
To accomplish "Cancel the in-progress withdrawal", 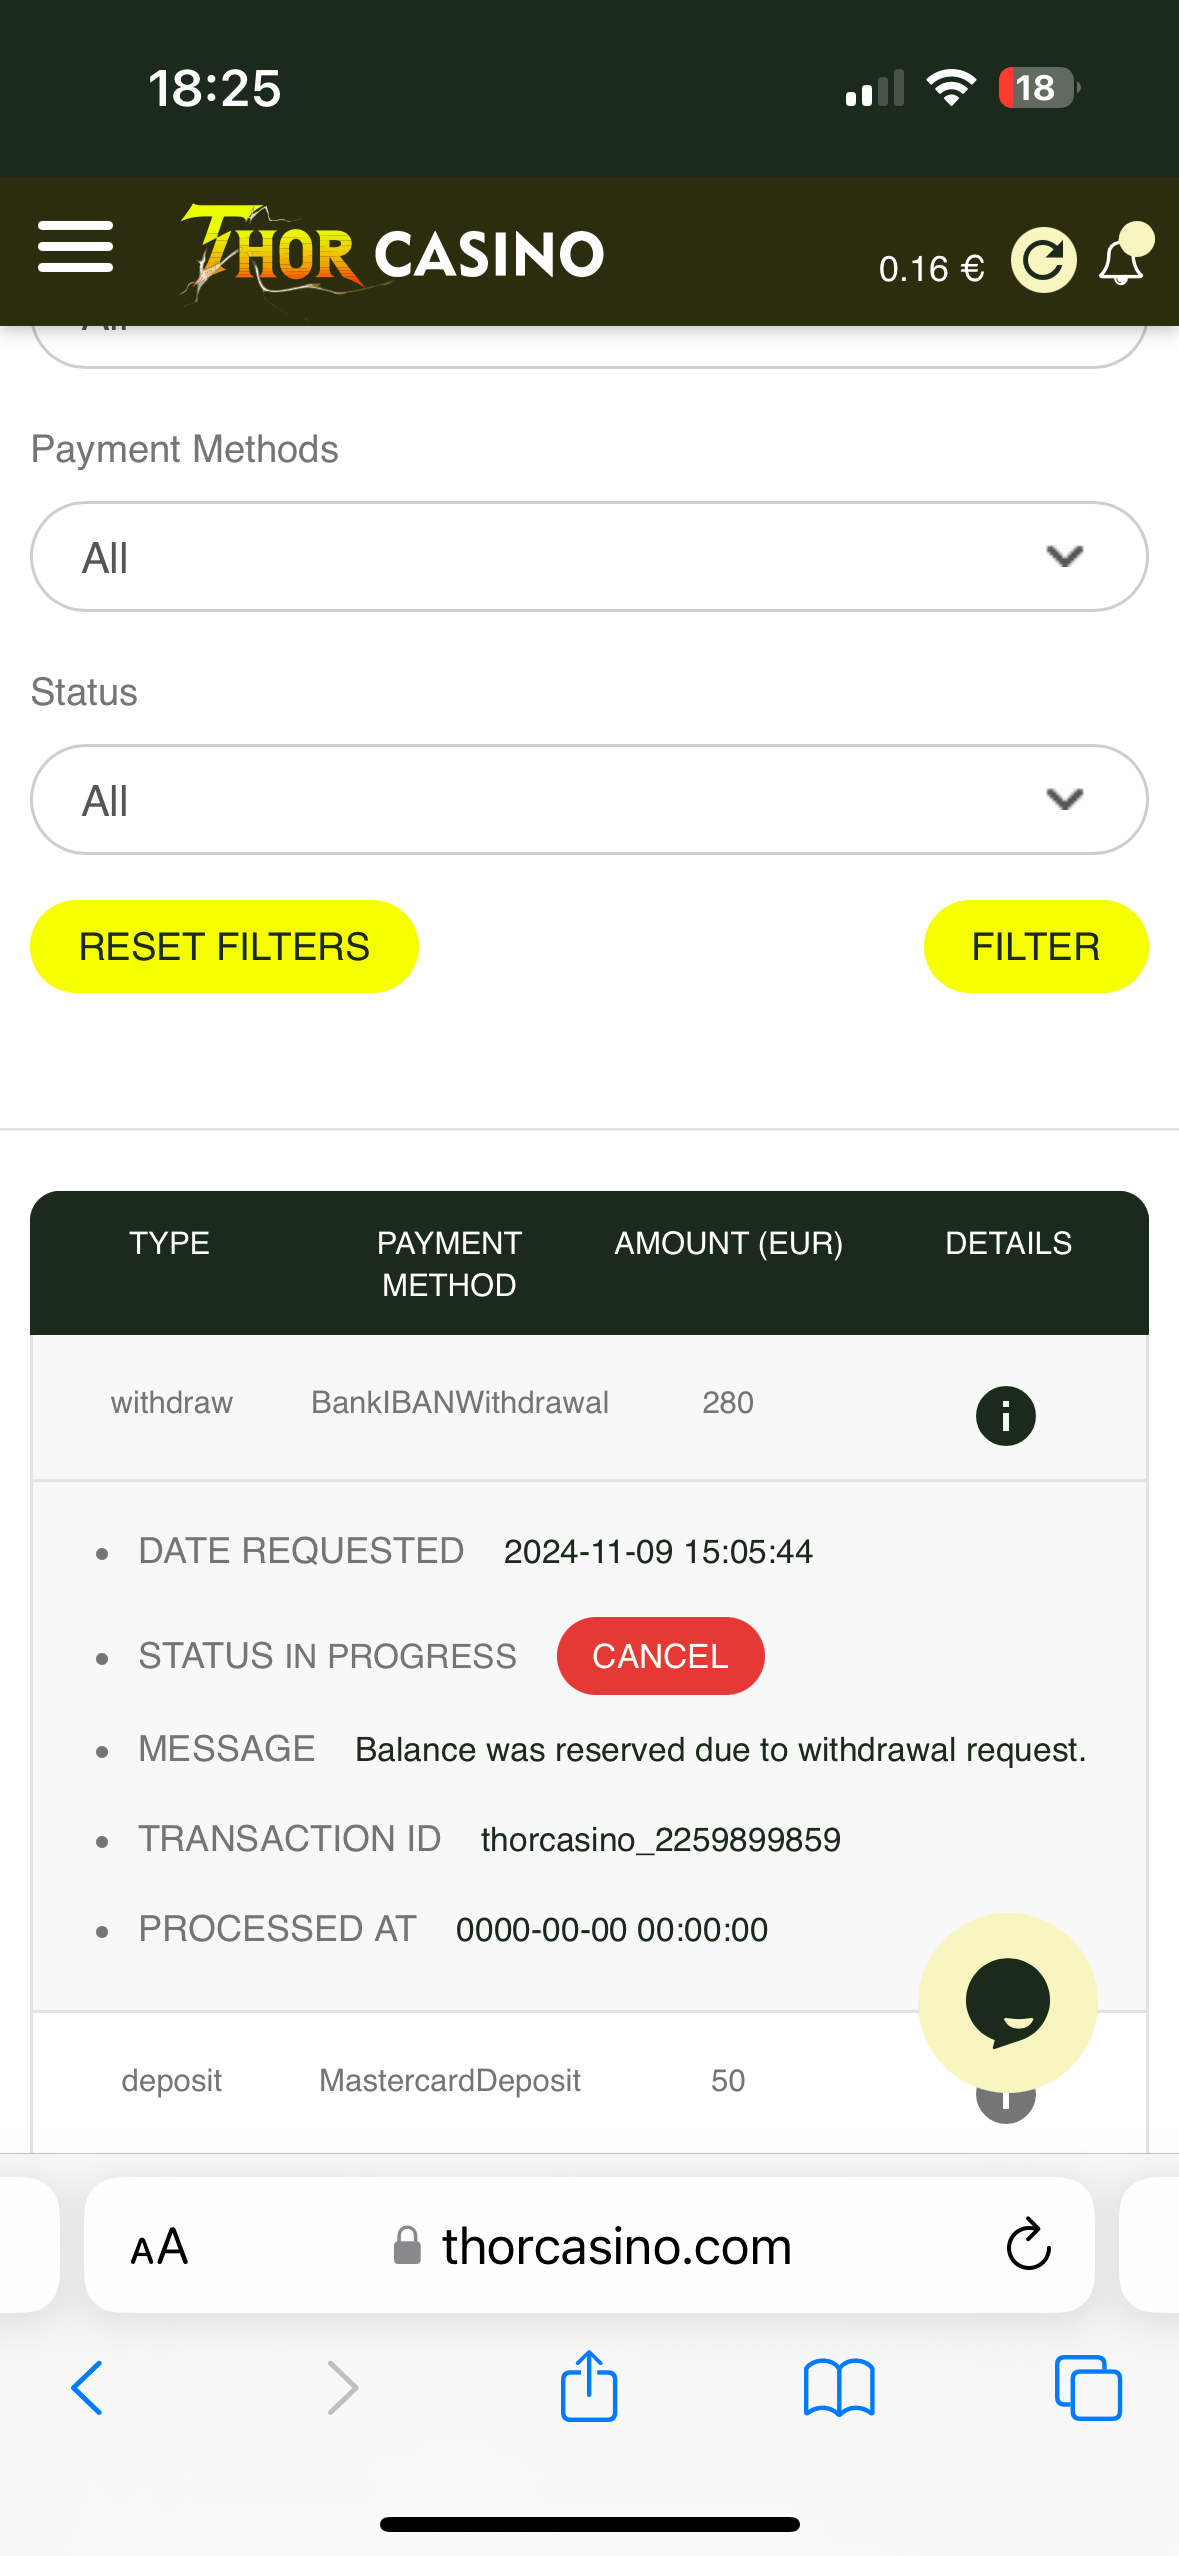I will click(x=660, y=1656).
